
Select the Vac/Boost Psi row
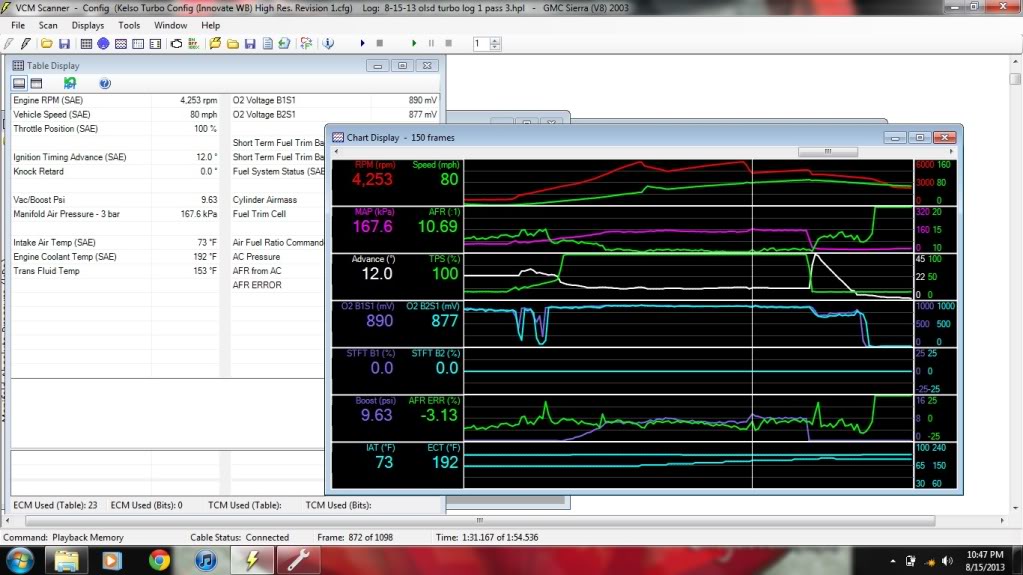pyautogui.click(x=115, y=200)
